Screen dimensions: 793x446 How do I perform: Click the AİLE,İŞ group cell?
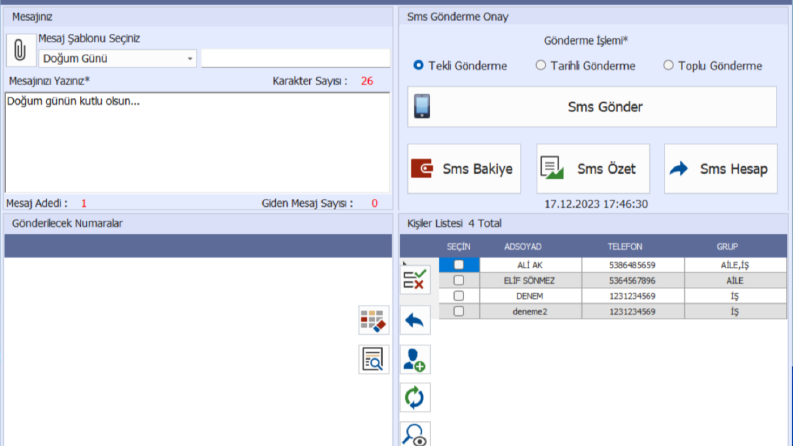tap(735, 265)
